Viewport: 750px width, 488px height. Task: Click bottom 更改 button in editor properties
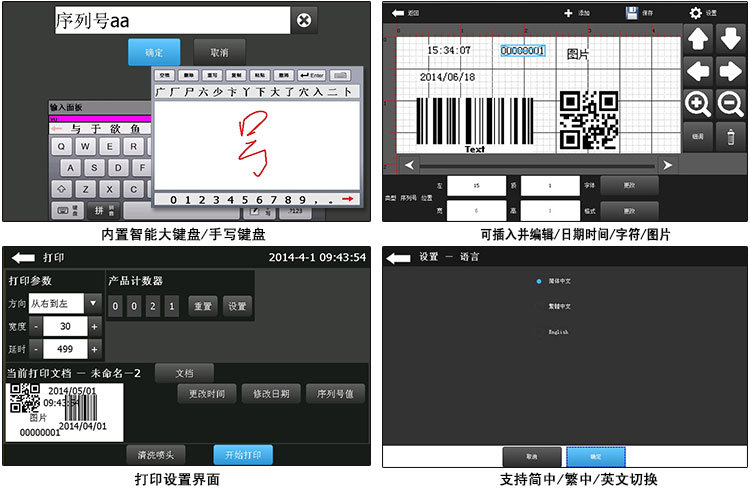(629, 211)
